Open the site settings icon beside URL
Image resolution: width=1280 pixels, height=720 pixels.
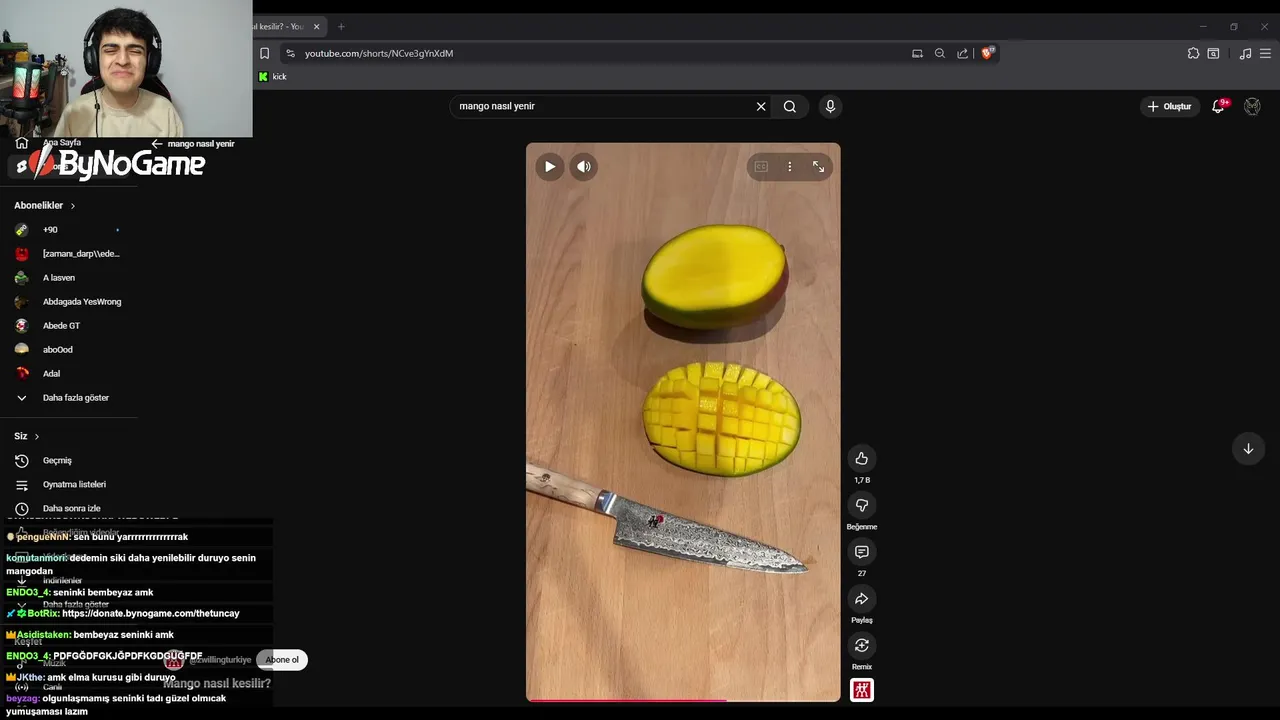290,53
